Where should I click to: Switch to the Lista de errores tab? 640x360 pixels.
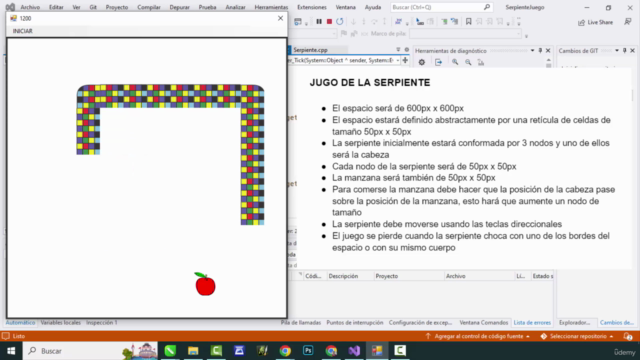click(532, 322)
